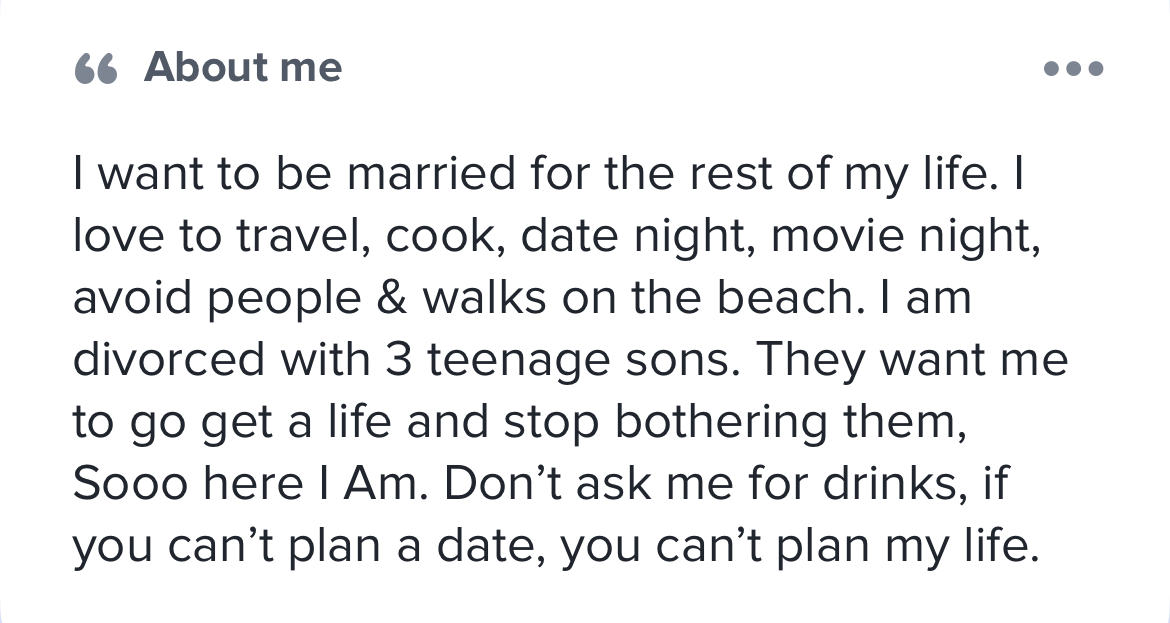The width and height of the screenshot is (1170, 623).
Task: Click the 'Sooo here I Am' text
Action: tap(246, 484)
